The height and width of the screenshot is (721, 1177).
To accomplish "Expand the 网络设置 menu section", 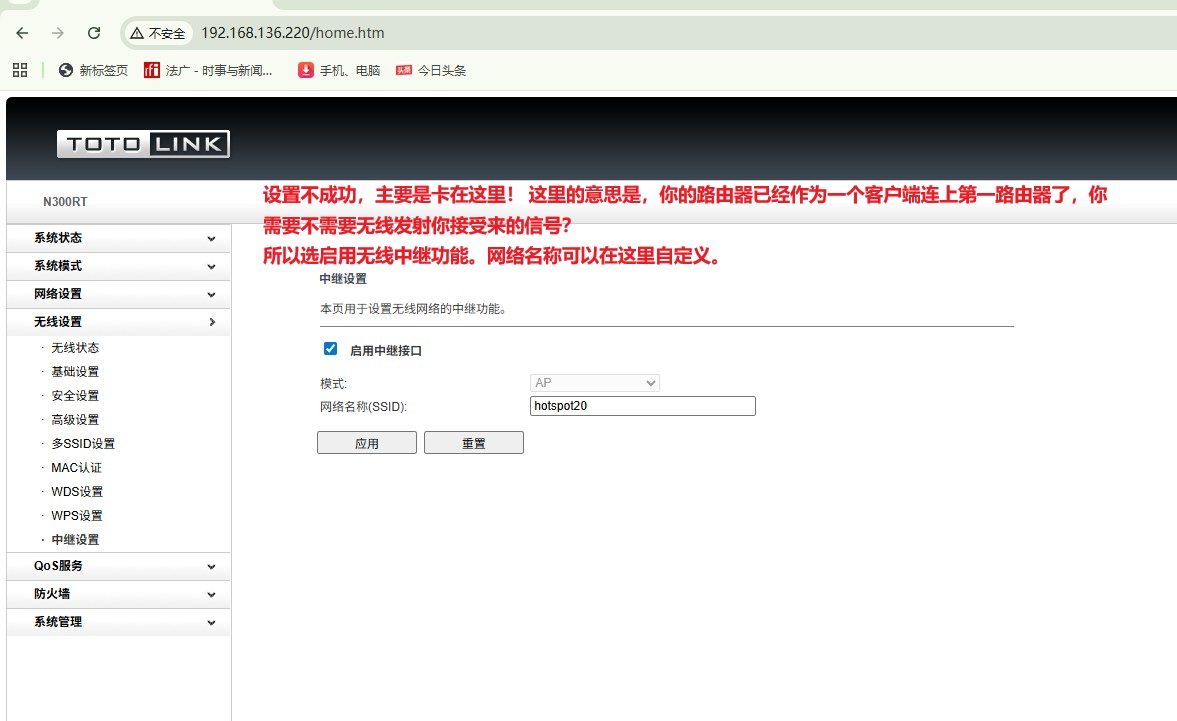I will 118,294.
